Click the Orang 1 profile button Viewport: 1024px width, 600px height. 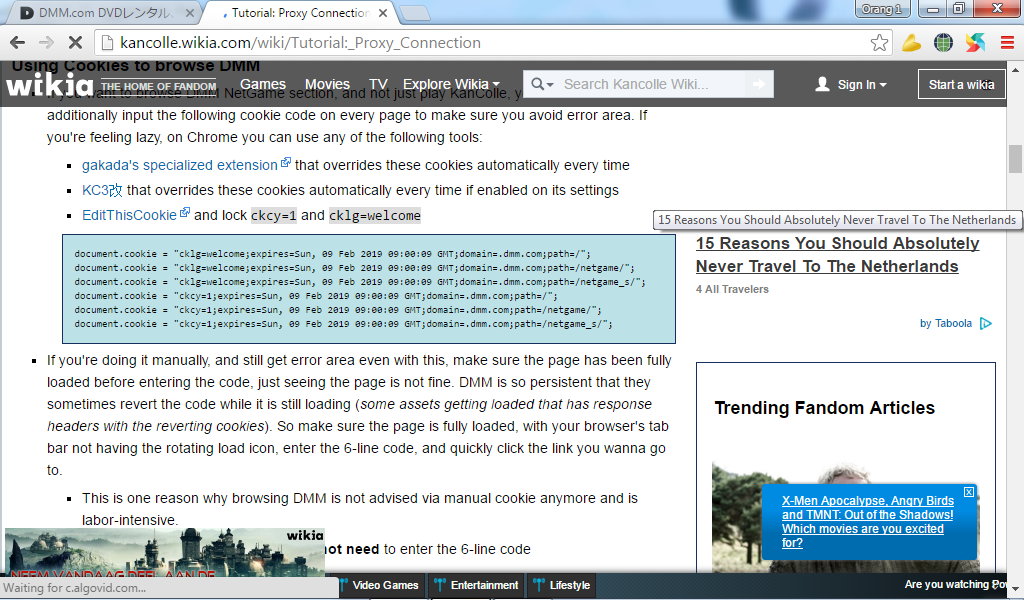[882, 9]
